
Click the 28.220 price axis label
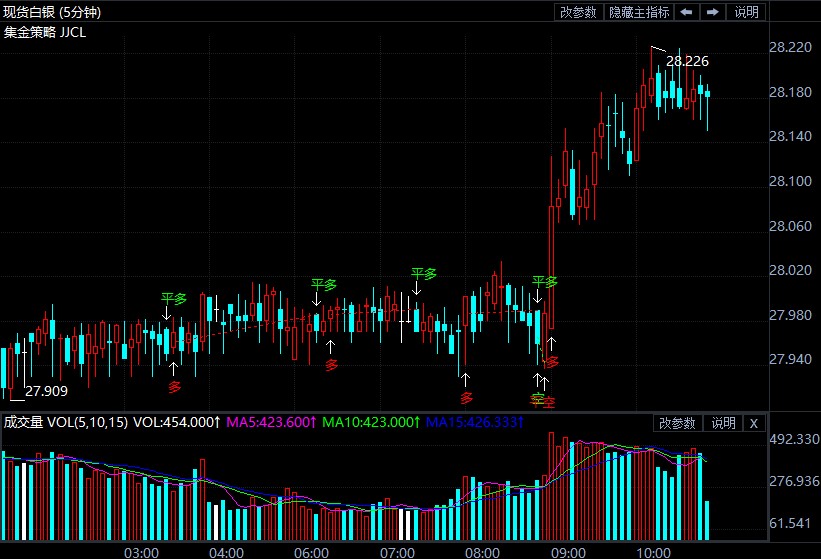click(x=790, y=47)
